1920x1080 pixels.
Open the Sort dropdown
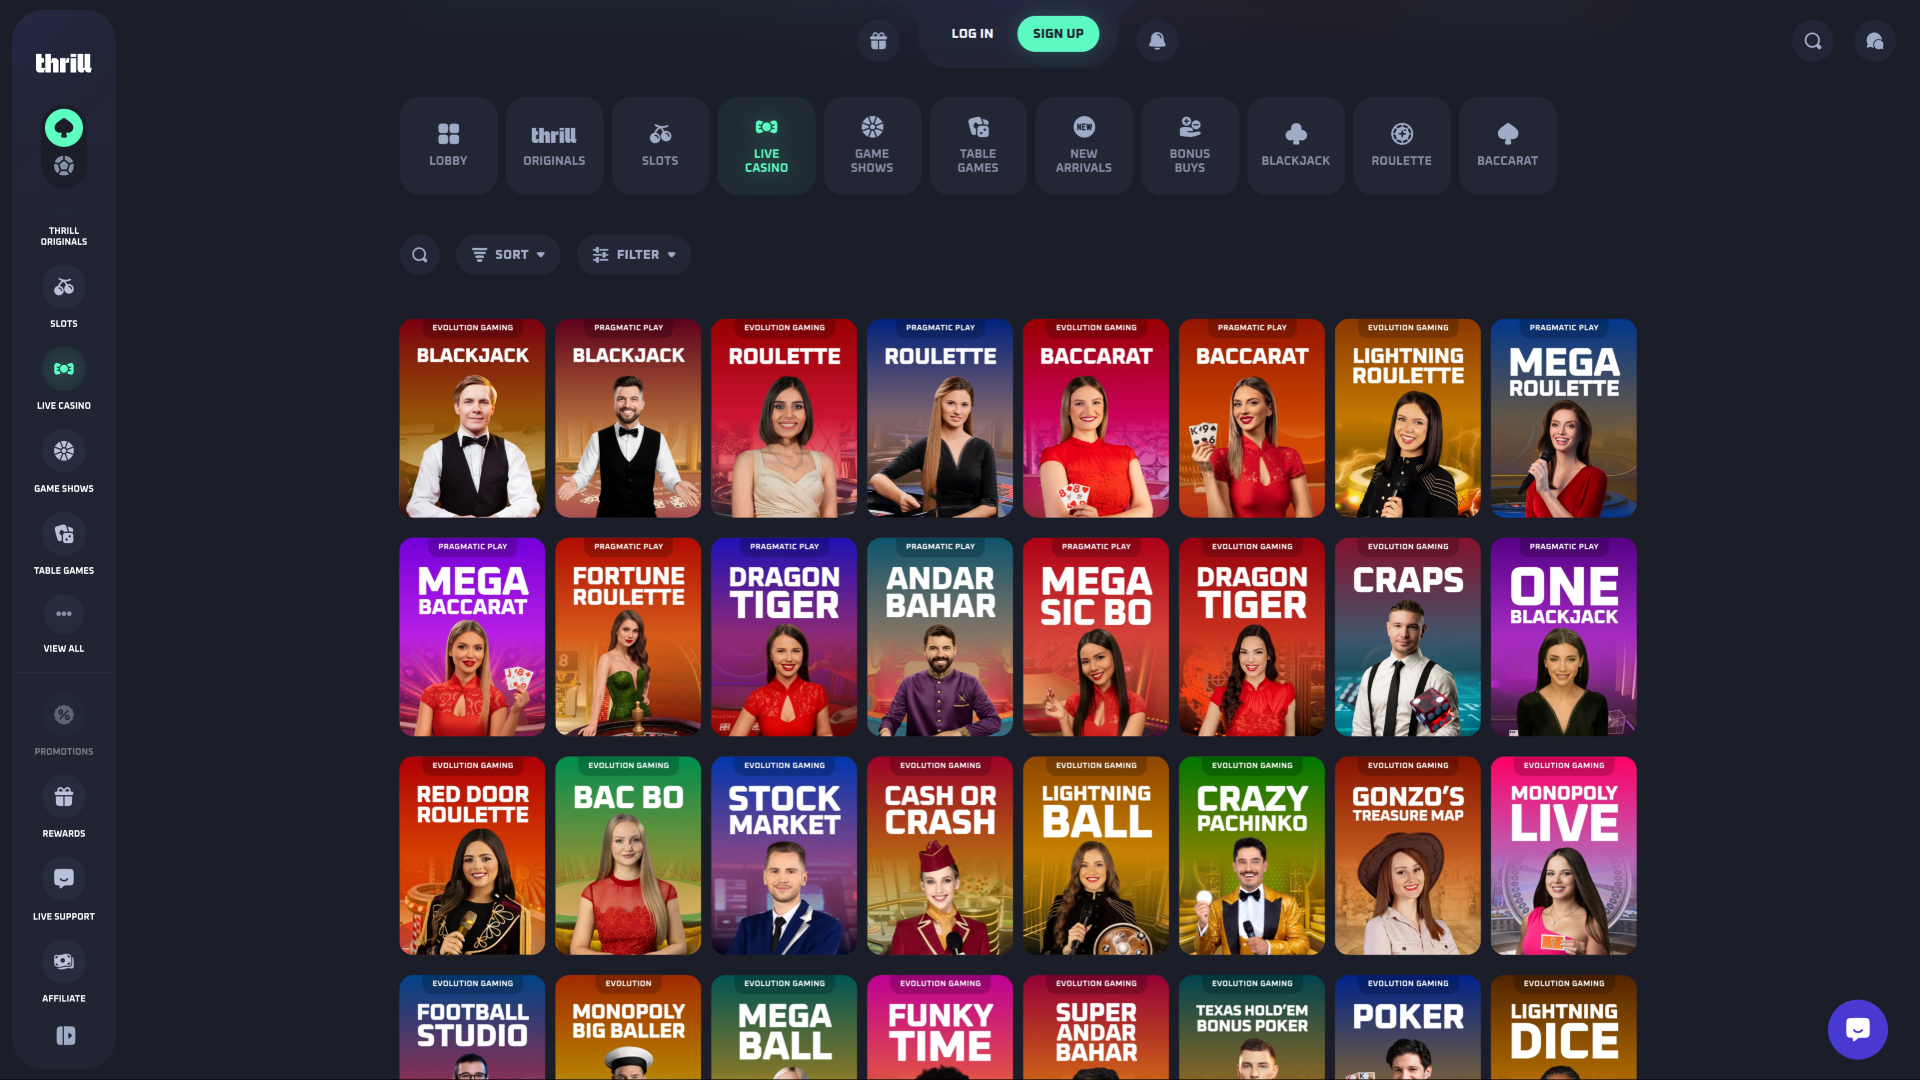pyautogui.click(x=508, y=254)
